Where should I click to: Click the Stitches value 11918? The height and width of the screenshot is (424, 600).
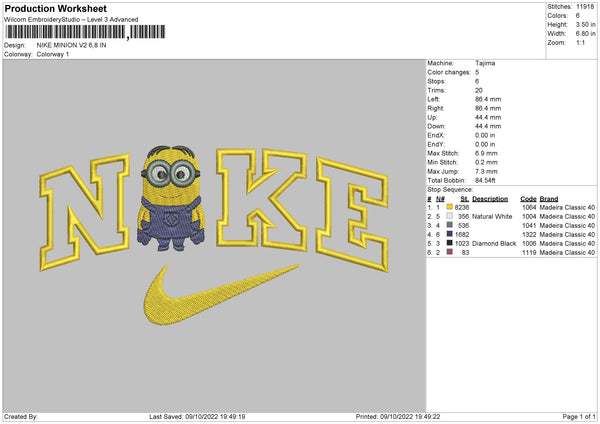[x=585, y=7]
